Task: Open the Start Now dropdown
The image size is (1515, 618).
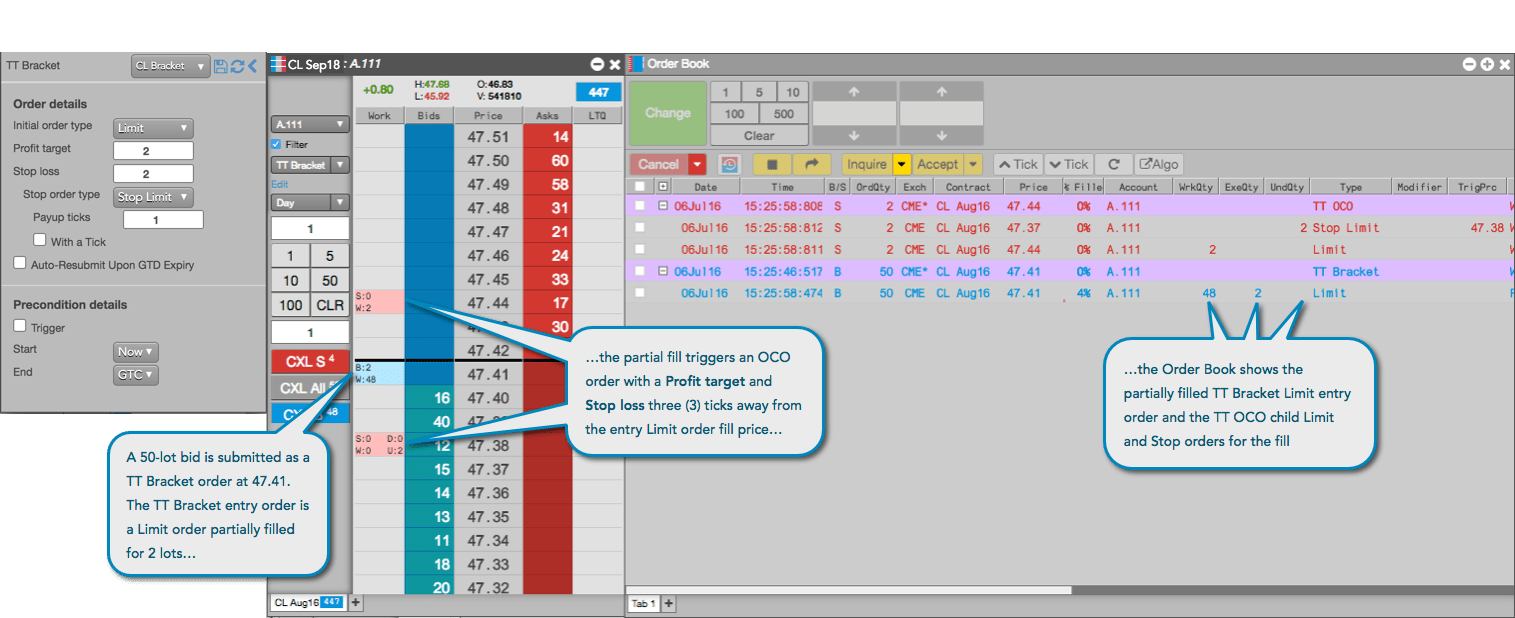Action: pos(136,352)
